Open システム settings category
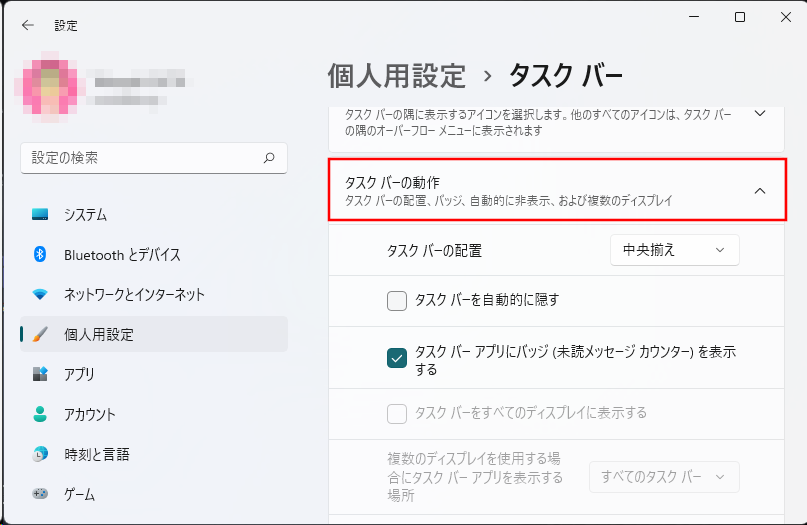This screenshot has height=525, width=807. tap(85, 215)
